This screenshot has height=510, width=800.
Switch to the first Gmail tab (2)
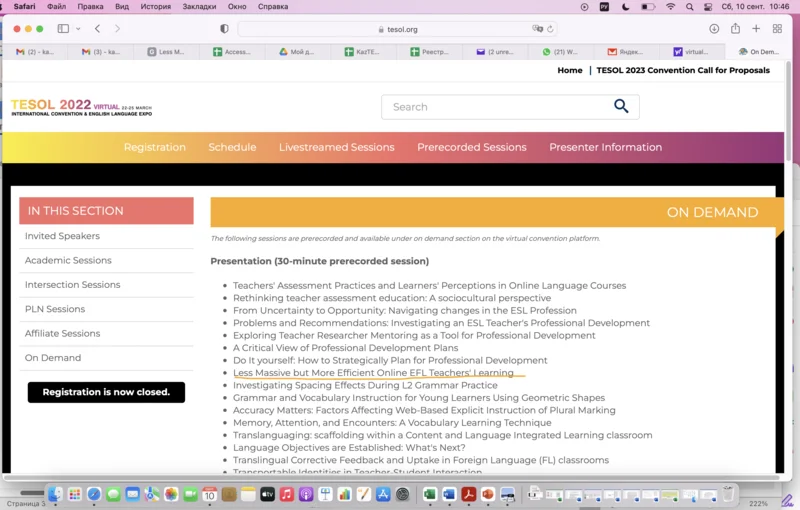pos(35,52)
